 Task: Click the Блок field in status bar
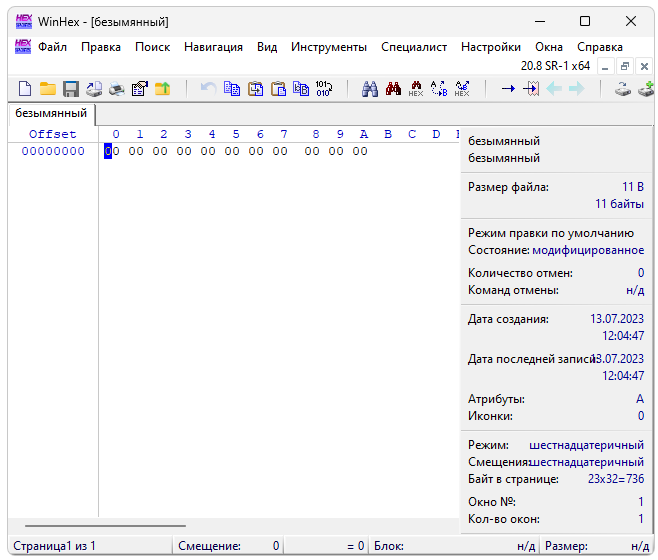pyautogui.click(x=454, y=546)
